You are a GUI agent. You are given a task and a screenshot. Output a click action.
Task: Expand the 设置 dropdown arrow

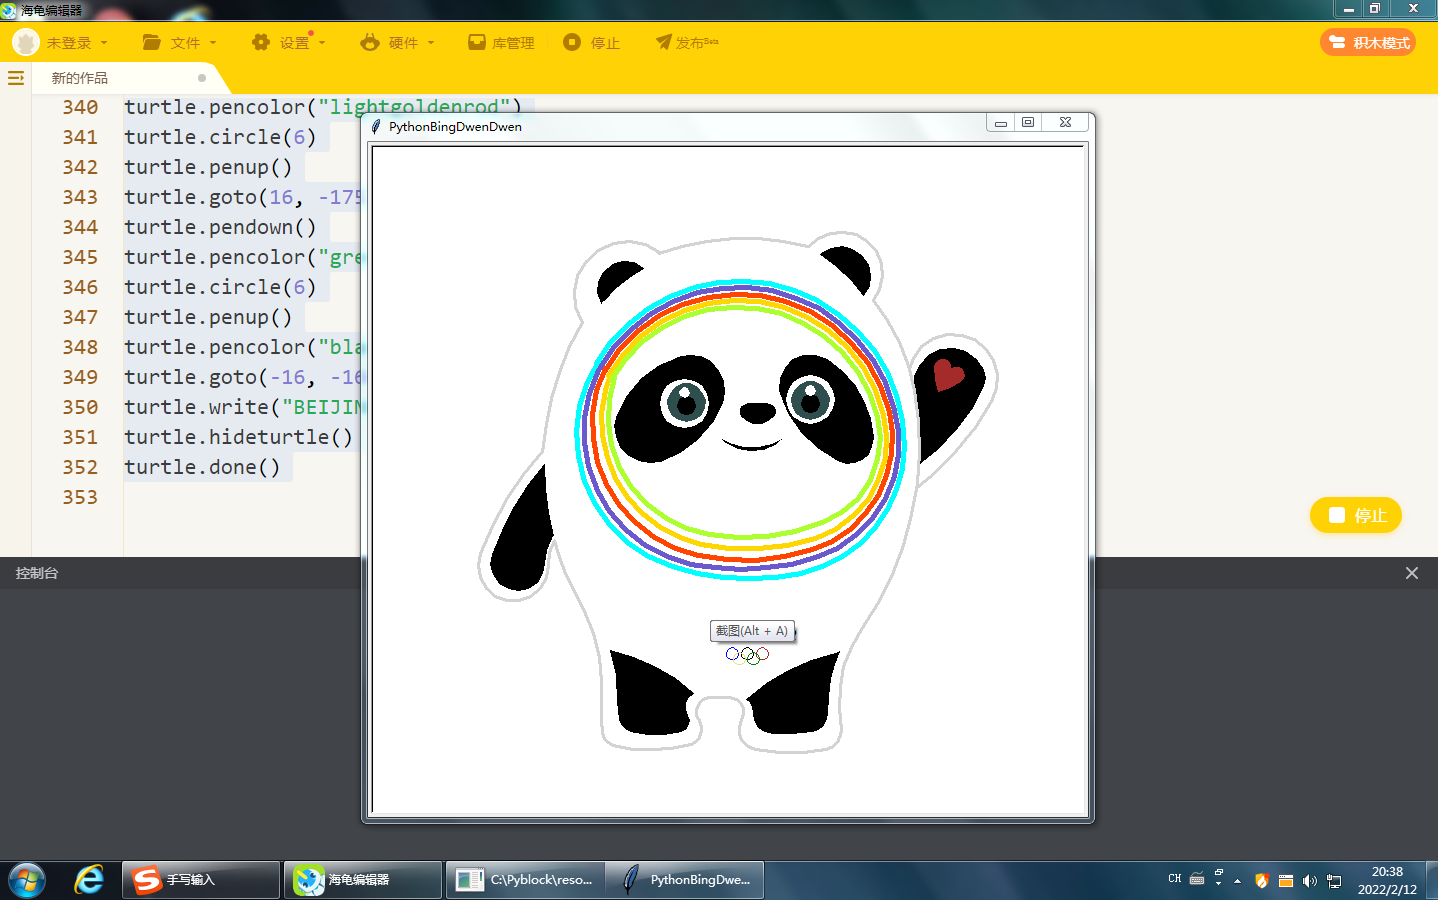[x=322, y=43]
